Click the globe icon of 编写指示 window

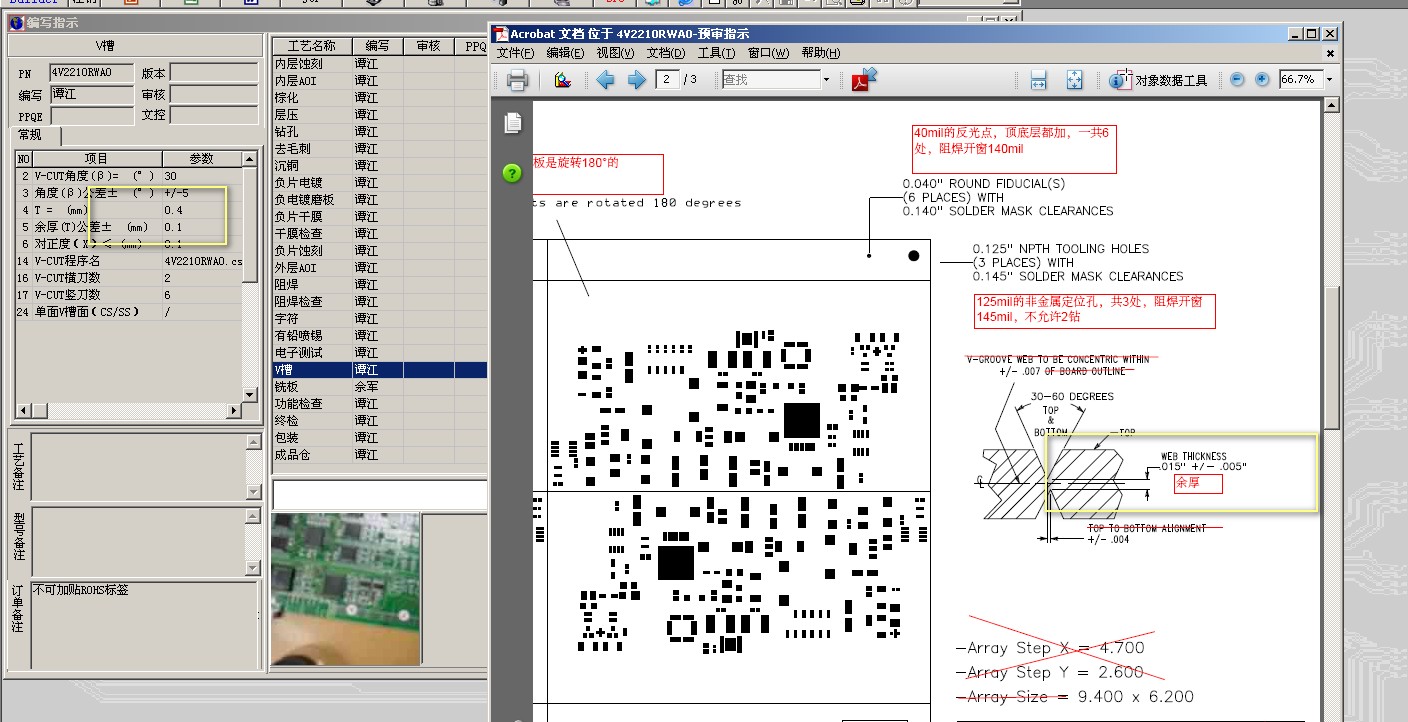click(x=17, y=22)
